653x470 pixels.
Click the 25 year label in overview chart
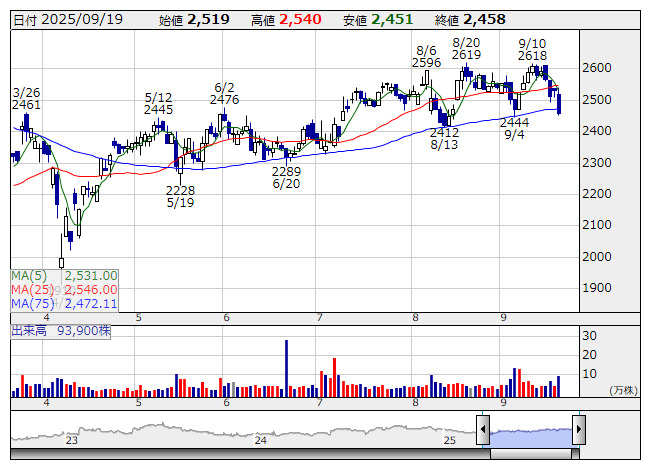pos(450,440)
